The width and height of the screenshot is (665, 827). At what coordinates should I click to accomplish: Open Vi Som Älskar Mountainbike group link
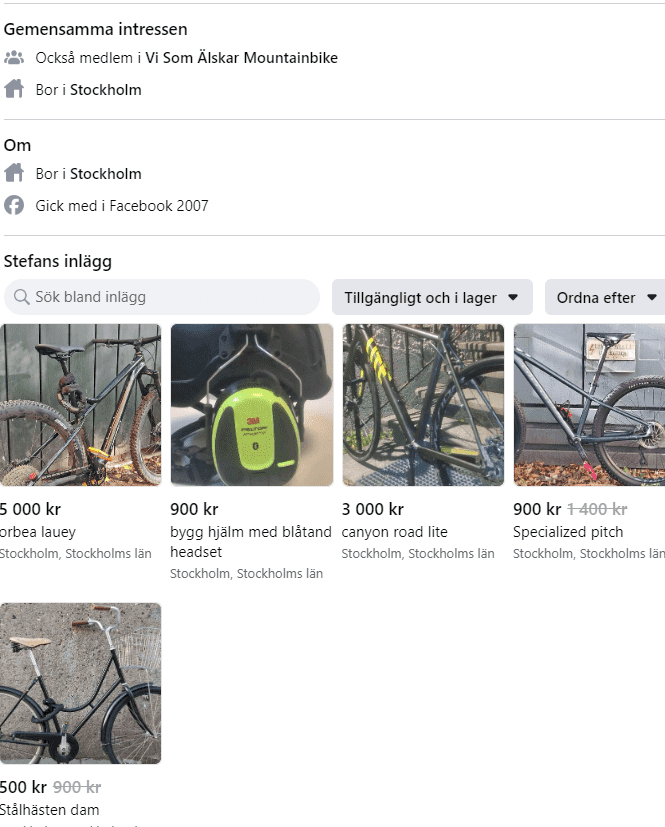click(x=241, y=58)
